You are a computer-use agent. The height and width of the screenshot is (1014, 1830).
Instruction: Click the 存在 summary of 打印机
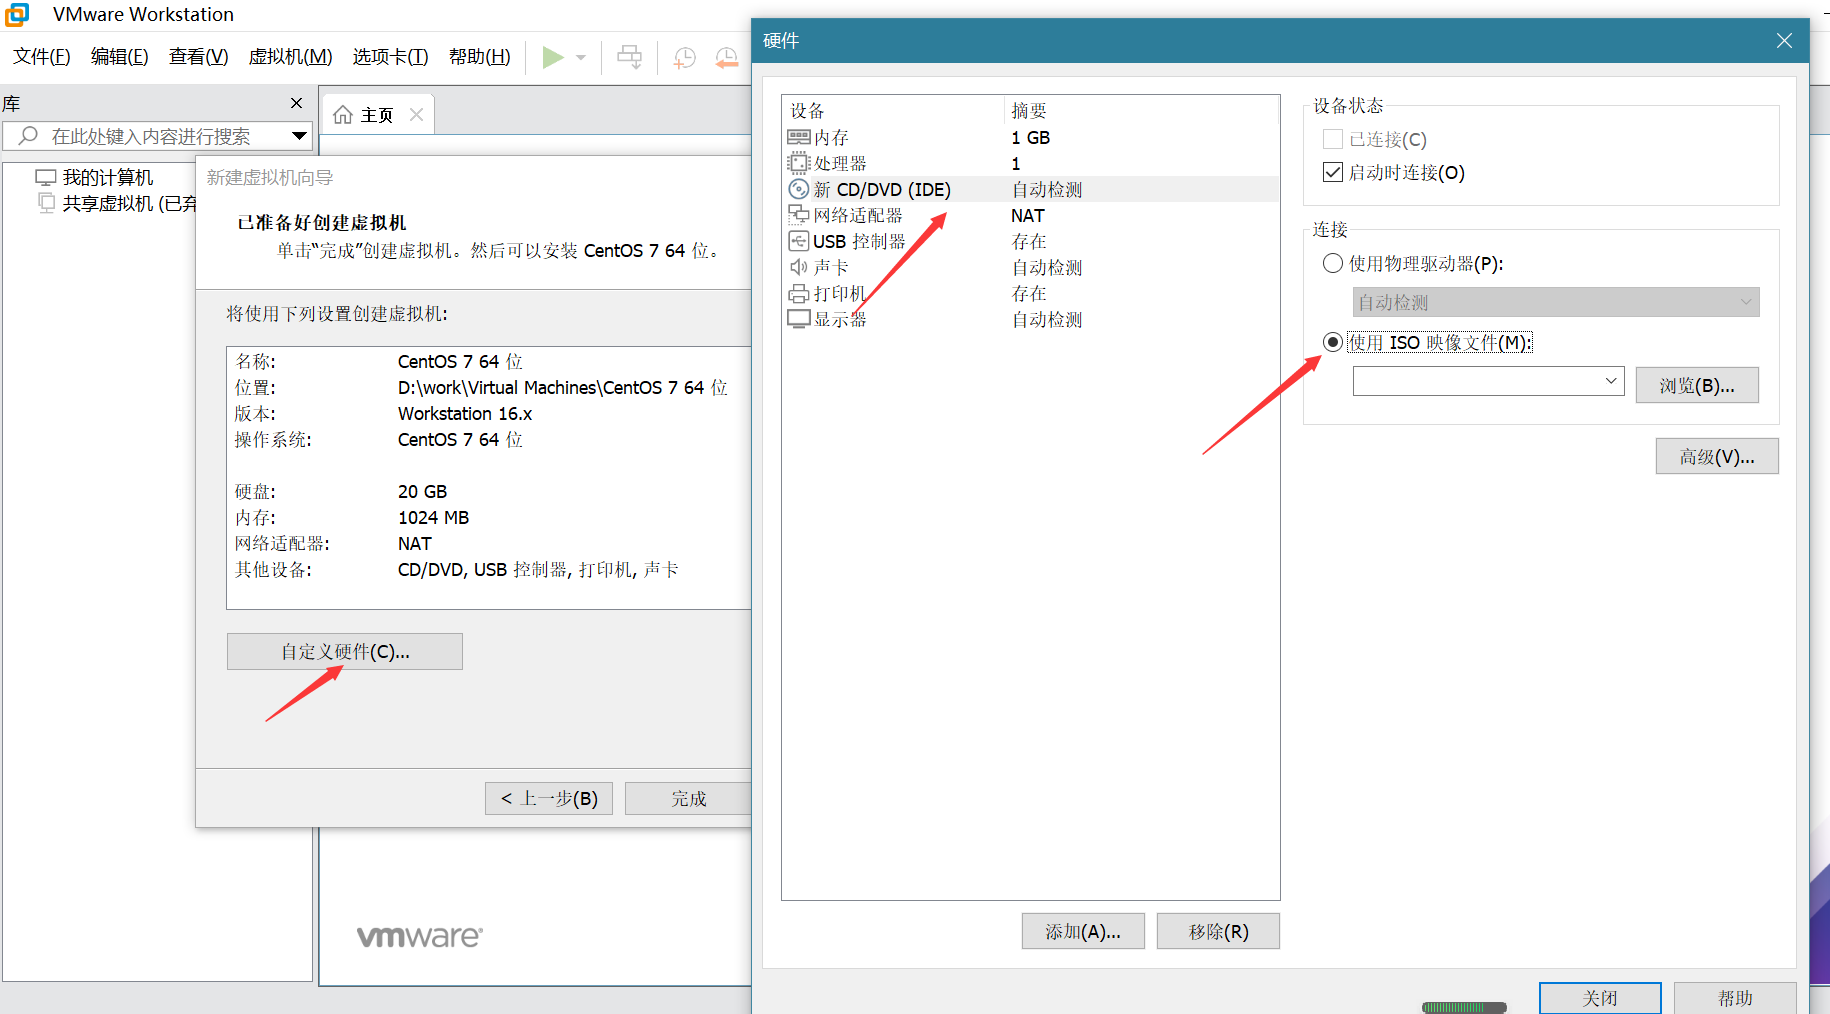point(1029,293)
